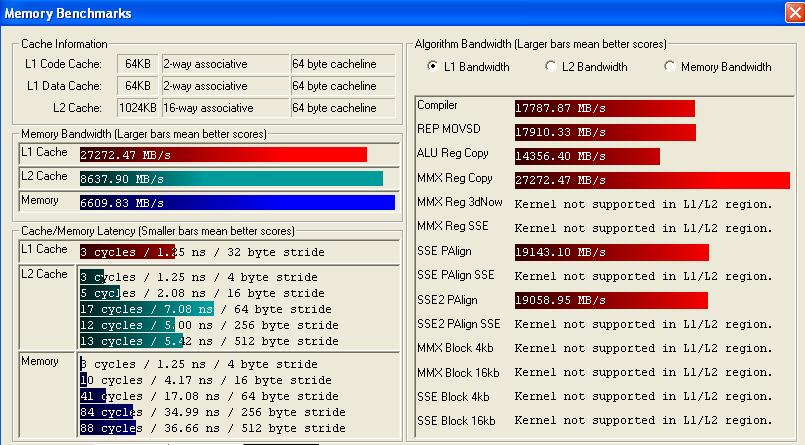Screen dimensions: 805x445
Task: Click the Memory Benchmarks title bar text
Action: point(68,13)
